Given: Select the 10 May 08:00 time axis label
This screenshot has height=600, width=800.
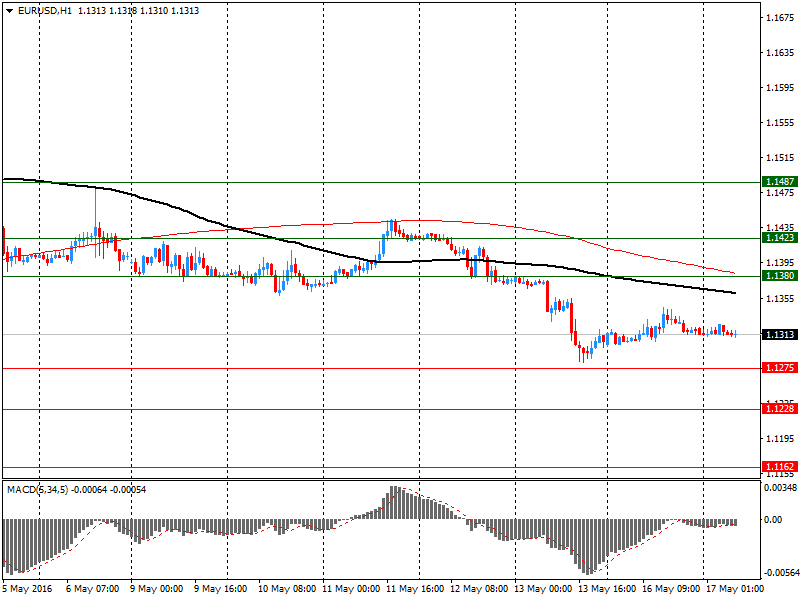Looking at the screenshot, I should click(x=287, y=589).
